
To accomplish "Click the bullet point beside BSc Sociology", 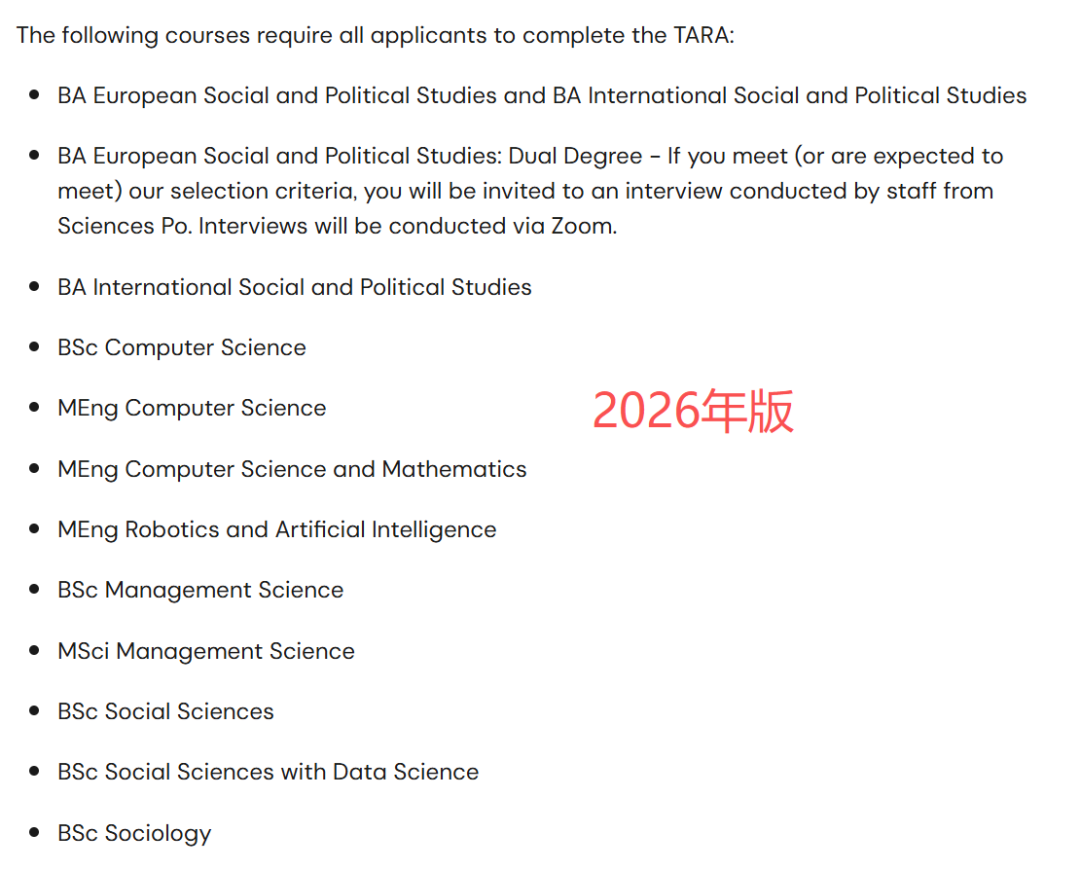I will pyautogui.click(x=35, y=833).
